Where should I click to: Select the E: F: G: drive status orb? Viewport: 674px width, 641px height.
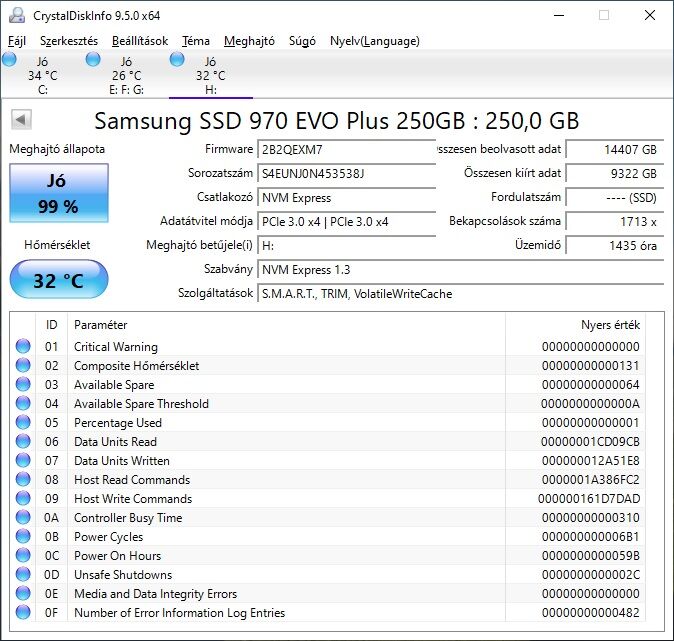tap(93, 59)
